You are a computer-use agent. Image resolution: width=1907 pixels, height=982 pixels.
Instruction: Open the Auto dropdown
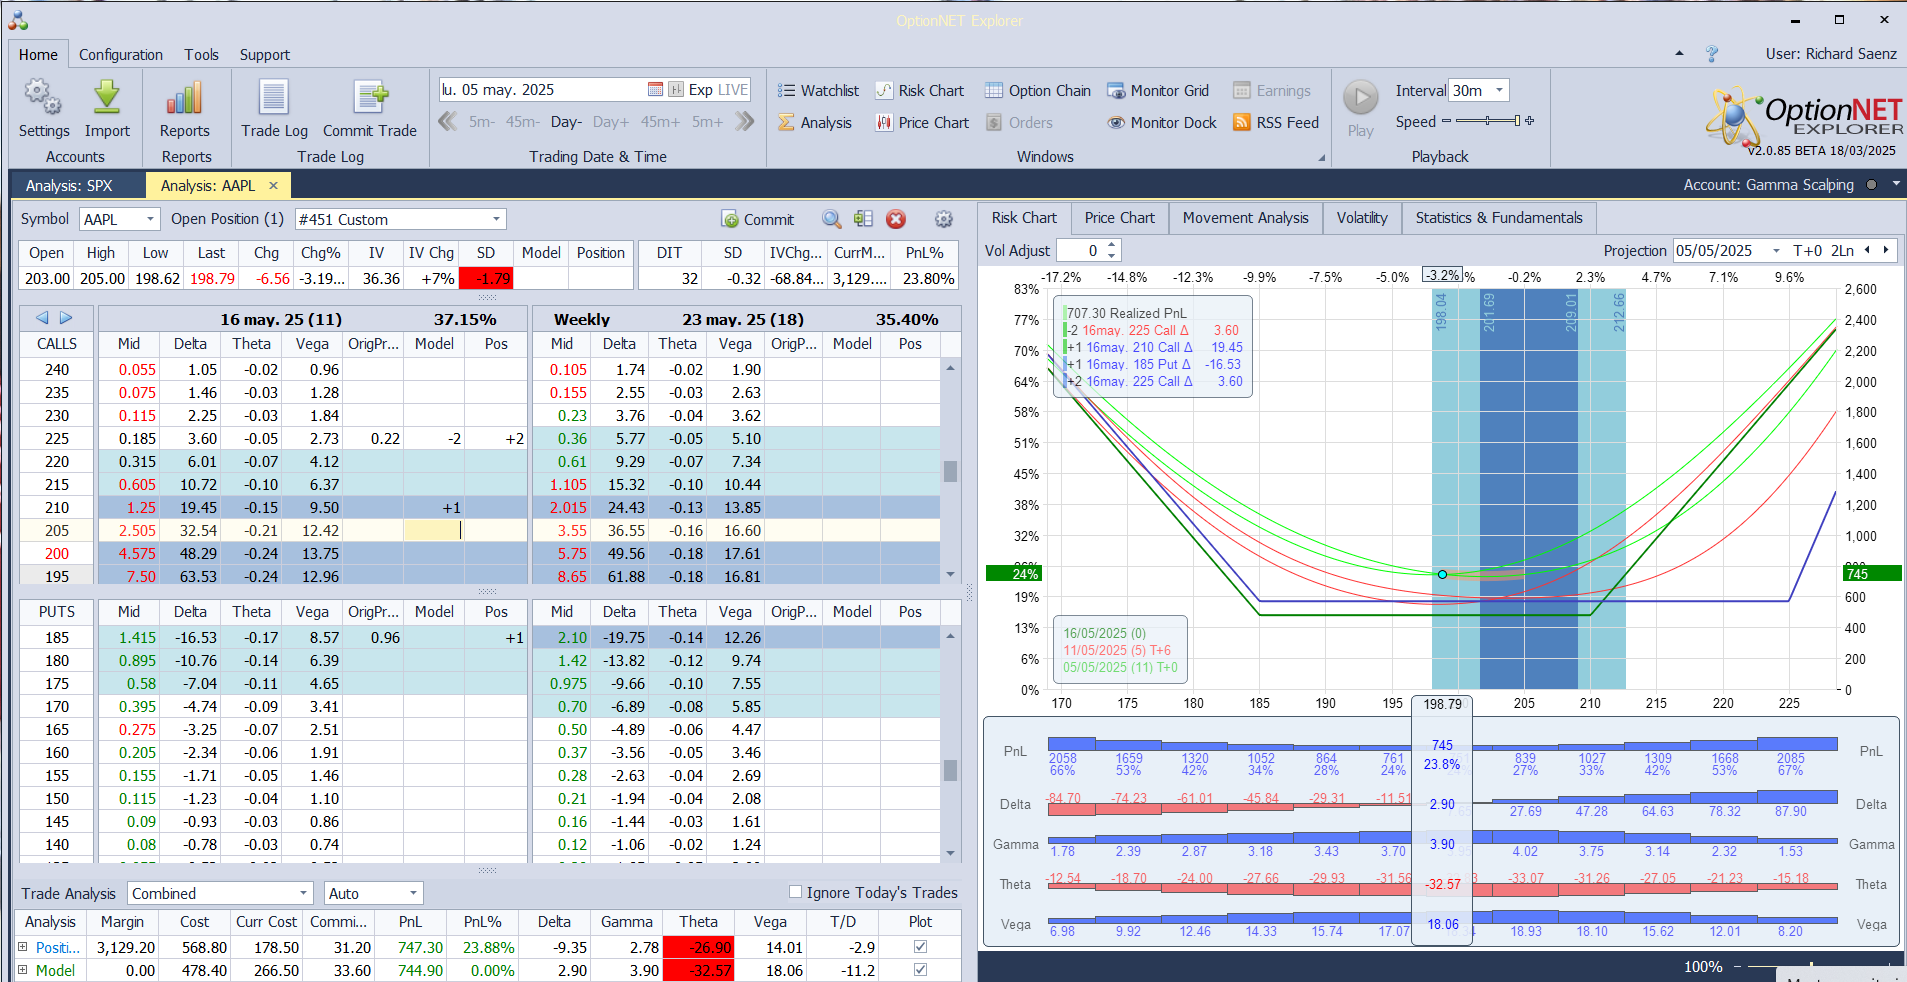point(412,893)
